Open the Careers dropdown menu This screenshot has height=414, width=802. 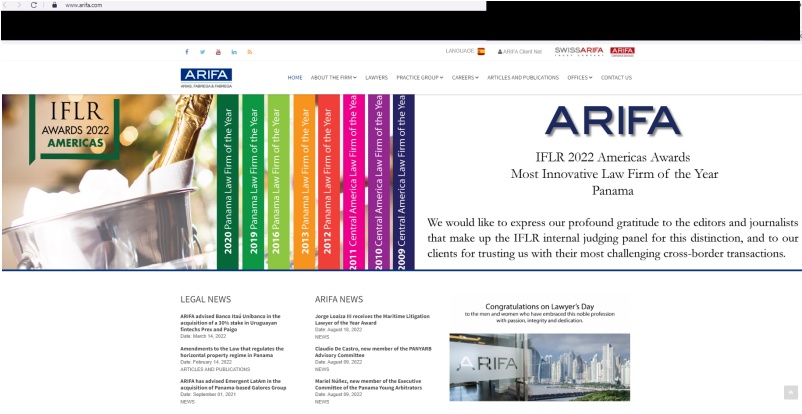coord(465,77)
